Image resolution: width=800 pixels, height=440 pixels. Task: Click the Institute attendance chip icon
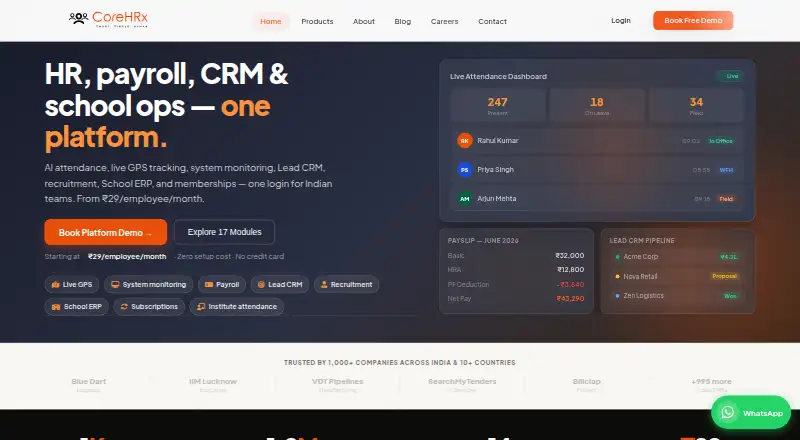click(x=201, y=306)
